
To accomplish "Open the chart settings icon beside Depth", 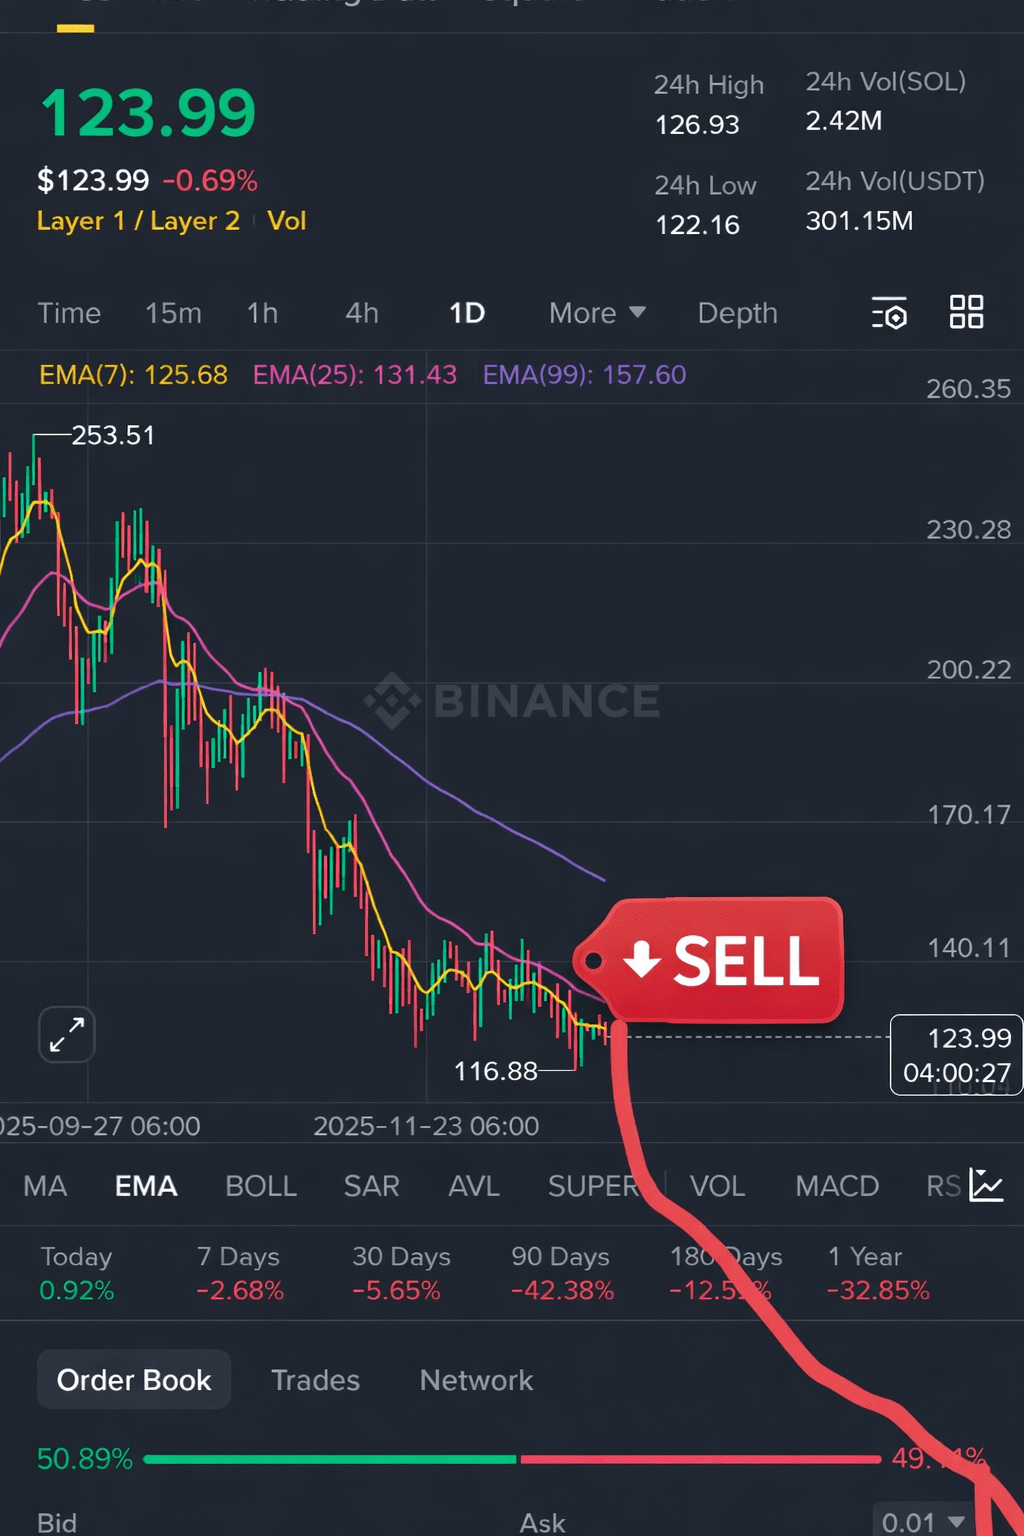I will (x=889, y=313).
